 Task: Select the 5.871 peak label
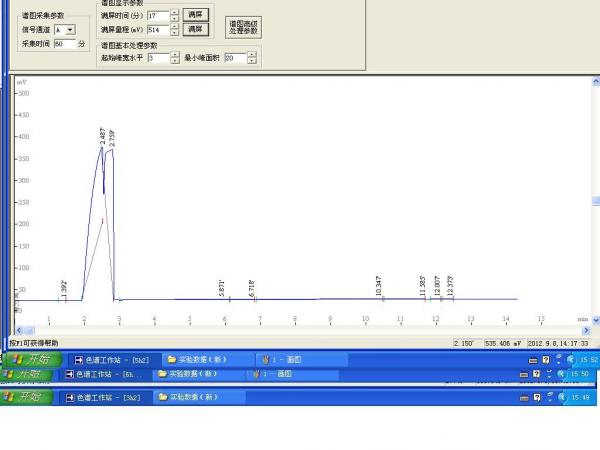(222, 288)
